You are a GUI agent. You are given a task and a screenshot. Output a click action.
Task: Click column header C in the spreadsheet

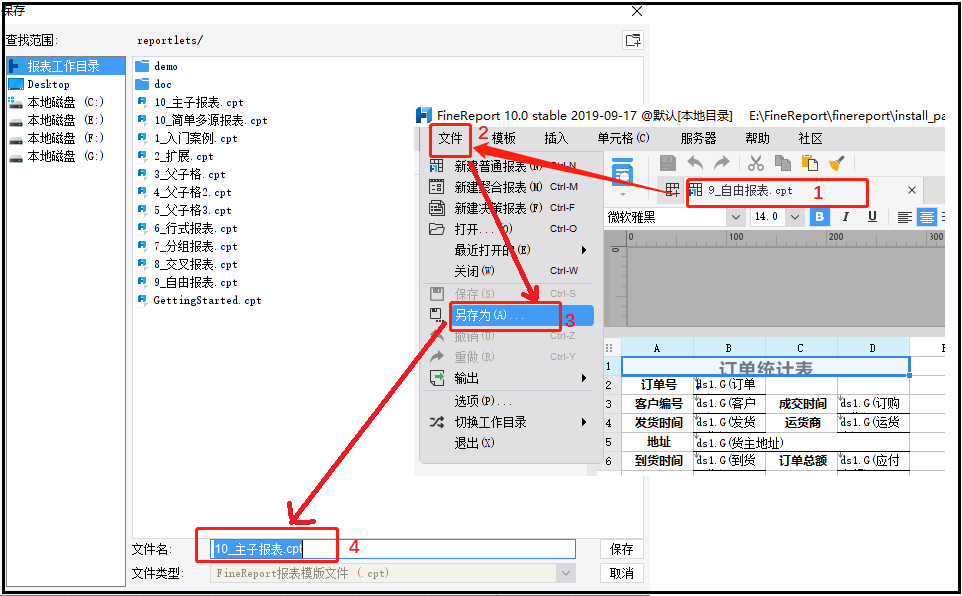801,348
